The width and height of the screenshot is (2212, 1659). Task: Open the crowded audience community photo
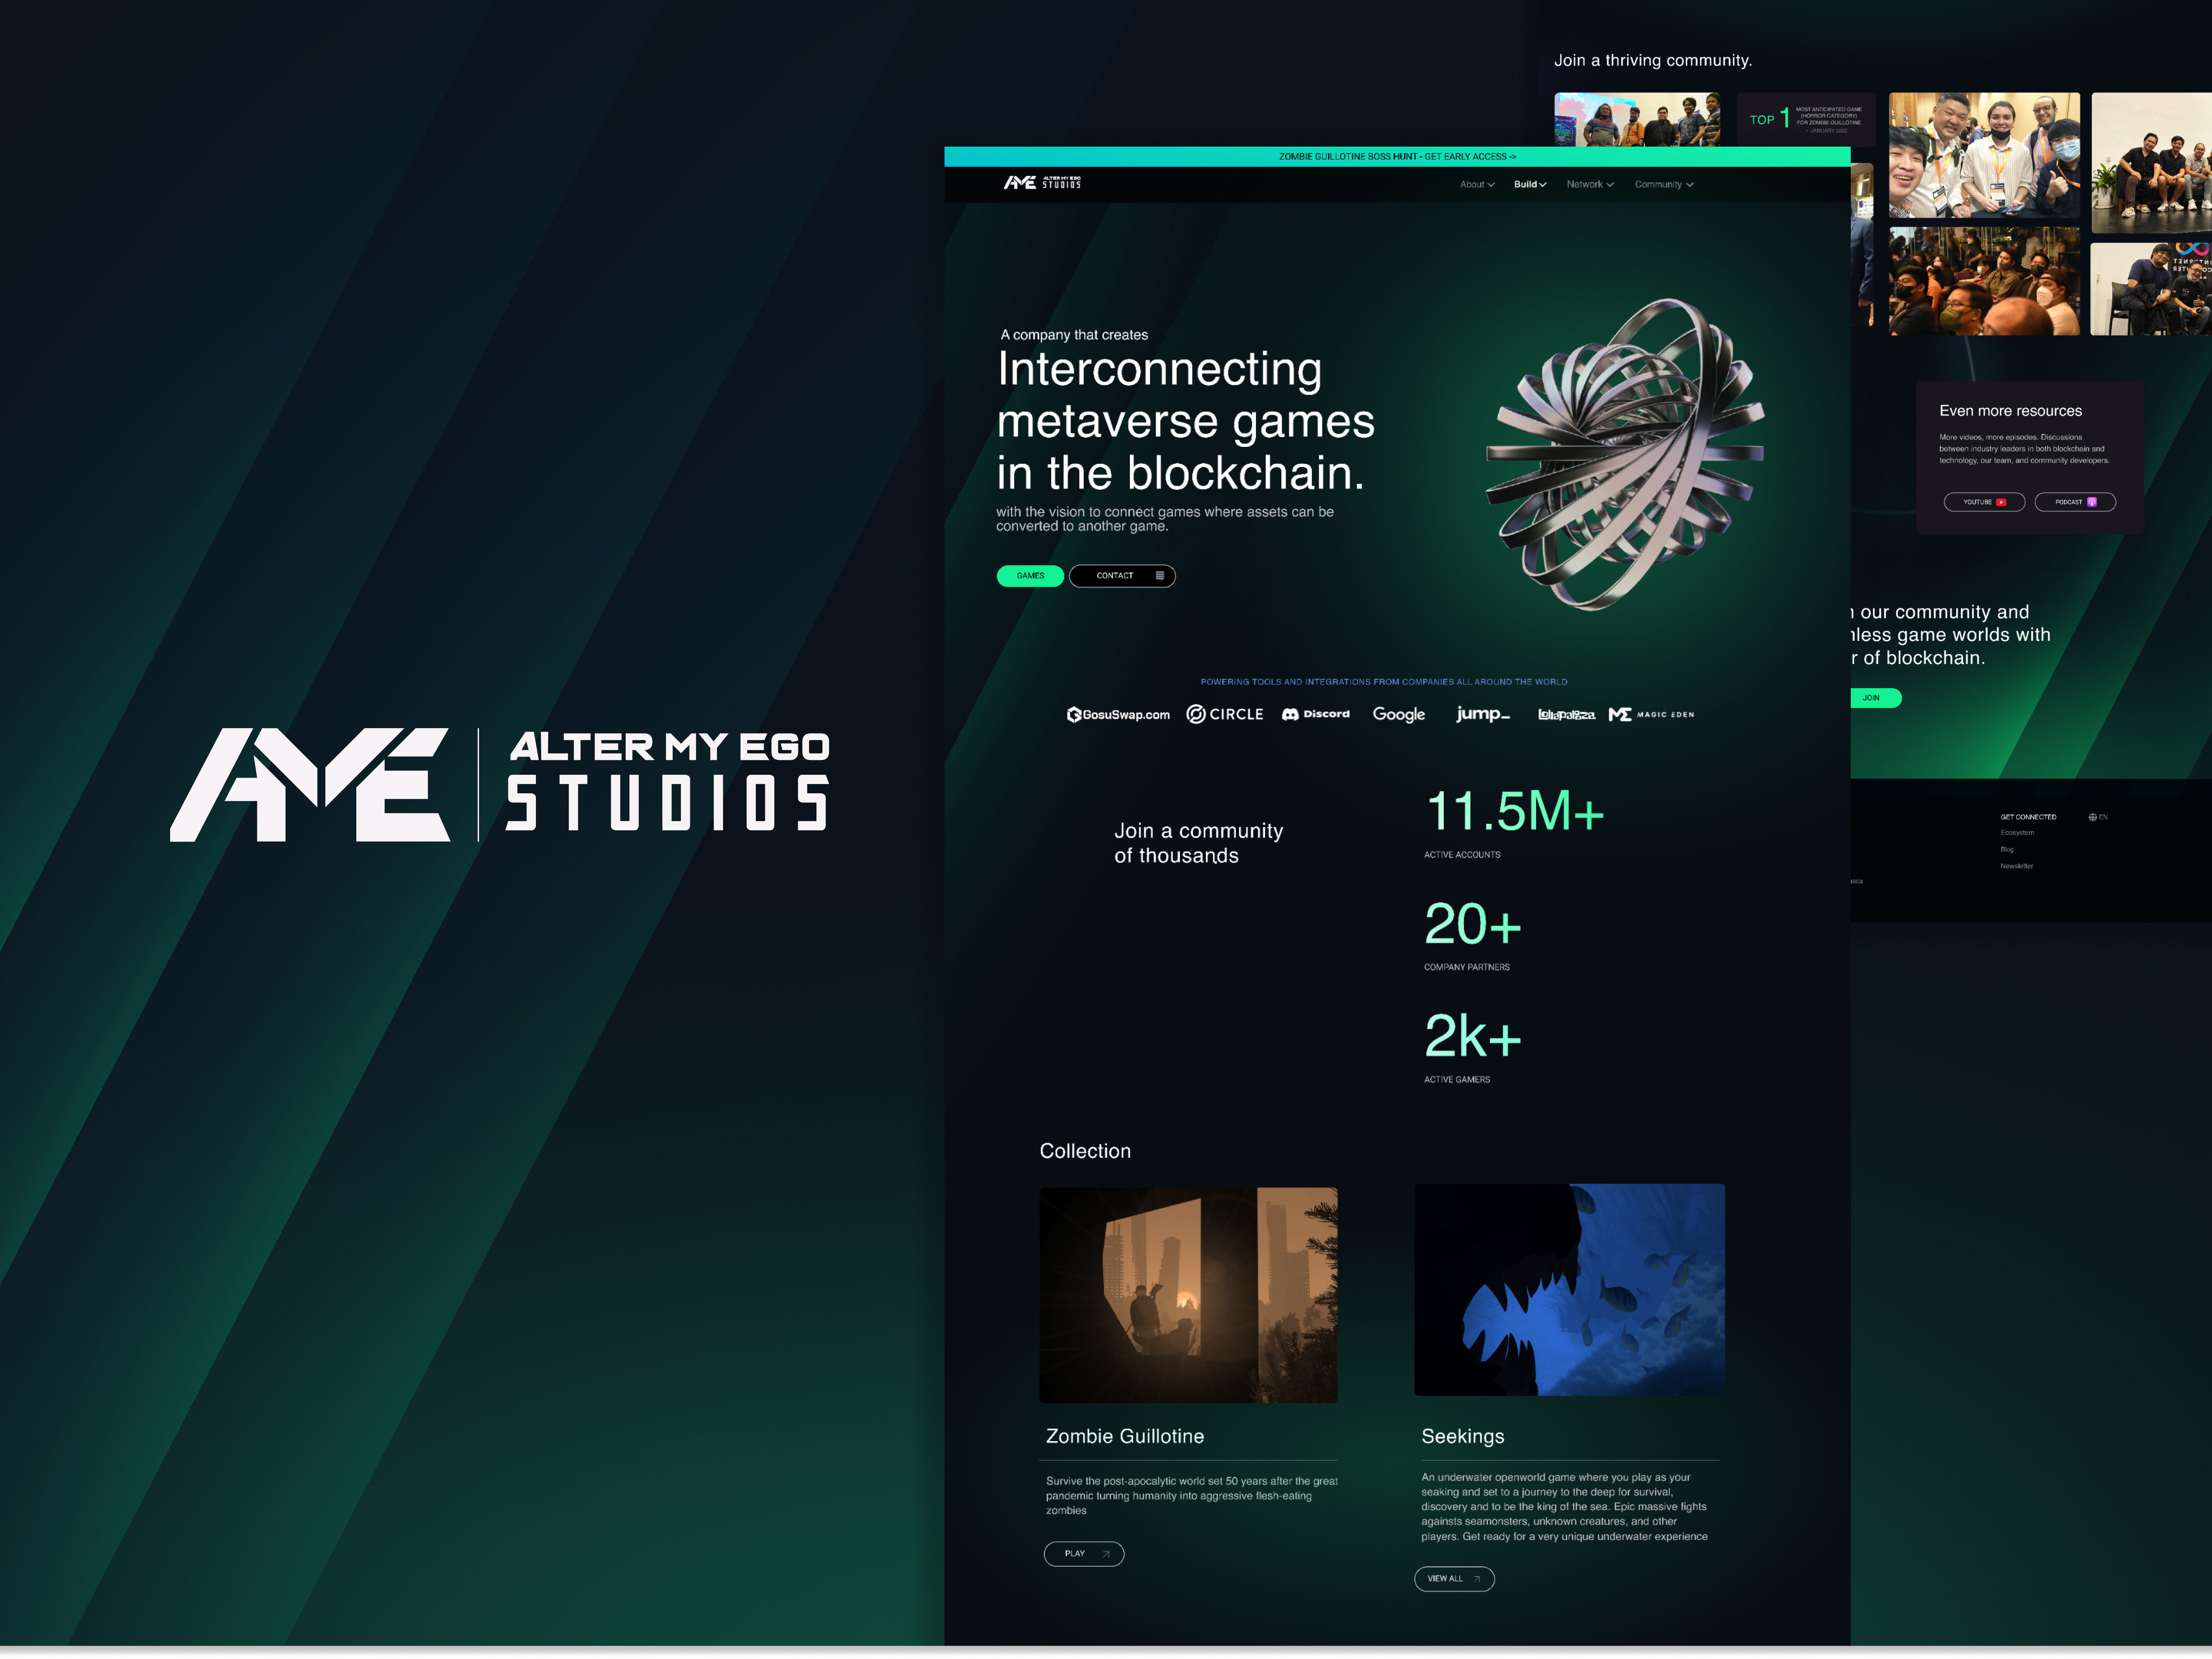point(1984,281)
